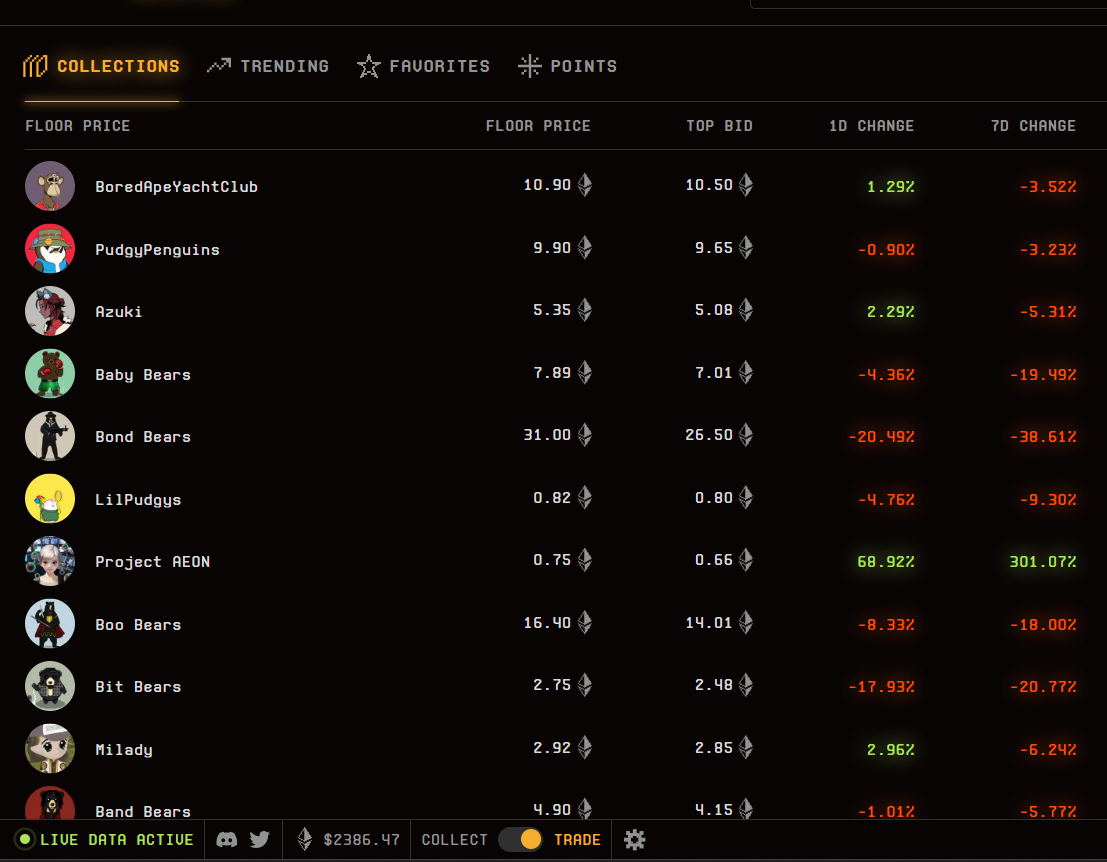1107x862 pixels.
Task: Open the BoredApeYachtClub avatar thumbnail
Action: point(50,186)
